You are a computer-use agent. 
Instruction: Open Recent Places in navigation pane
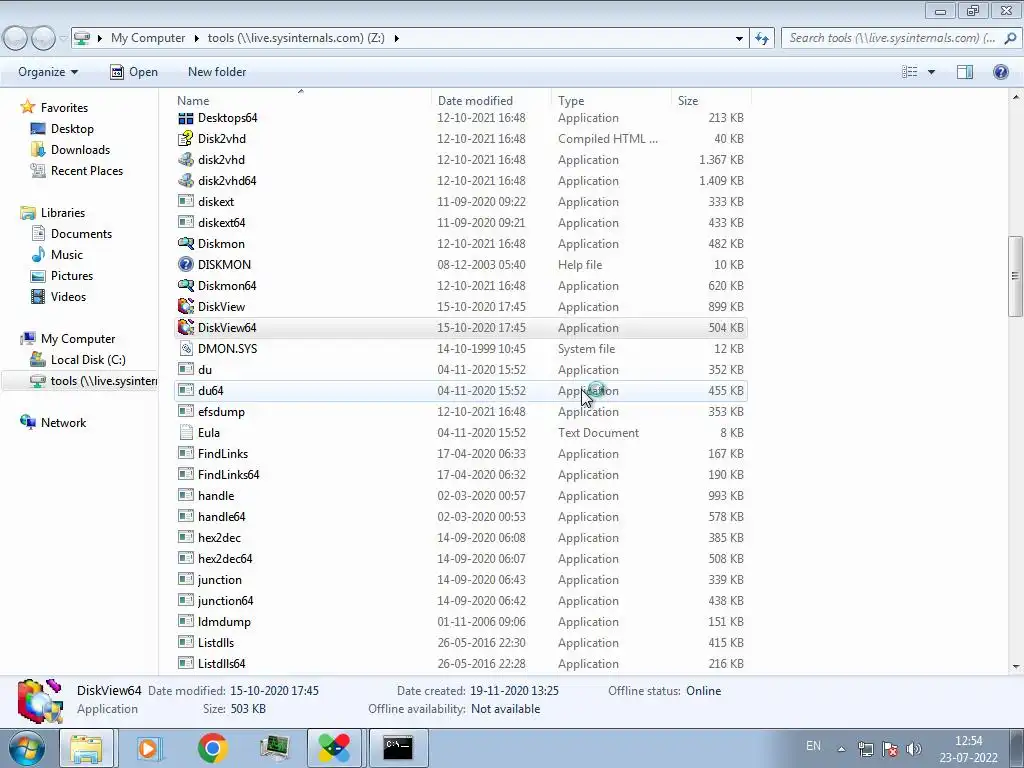pyautogui.click(x=87, y=170)
